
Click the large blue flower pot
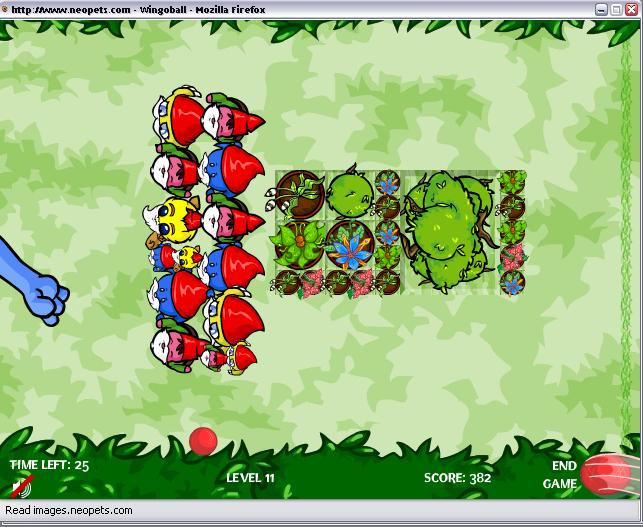[349, 243]
